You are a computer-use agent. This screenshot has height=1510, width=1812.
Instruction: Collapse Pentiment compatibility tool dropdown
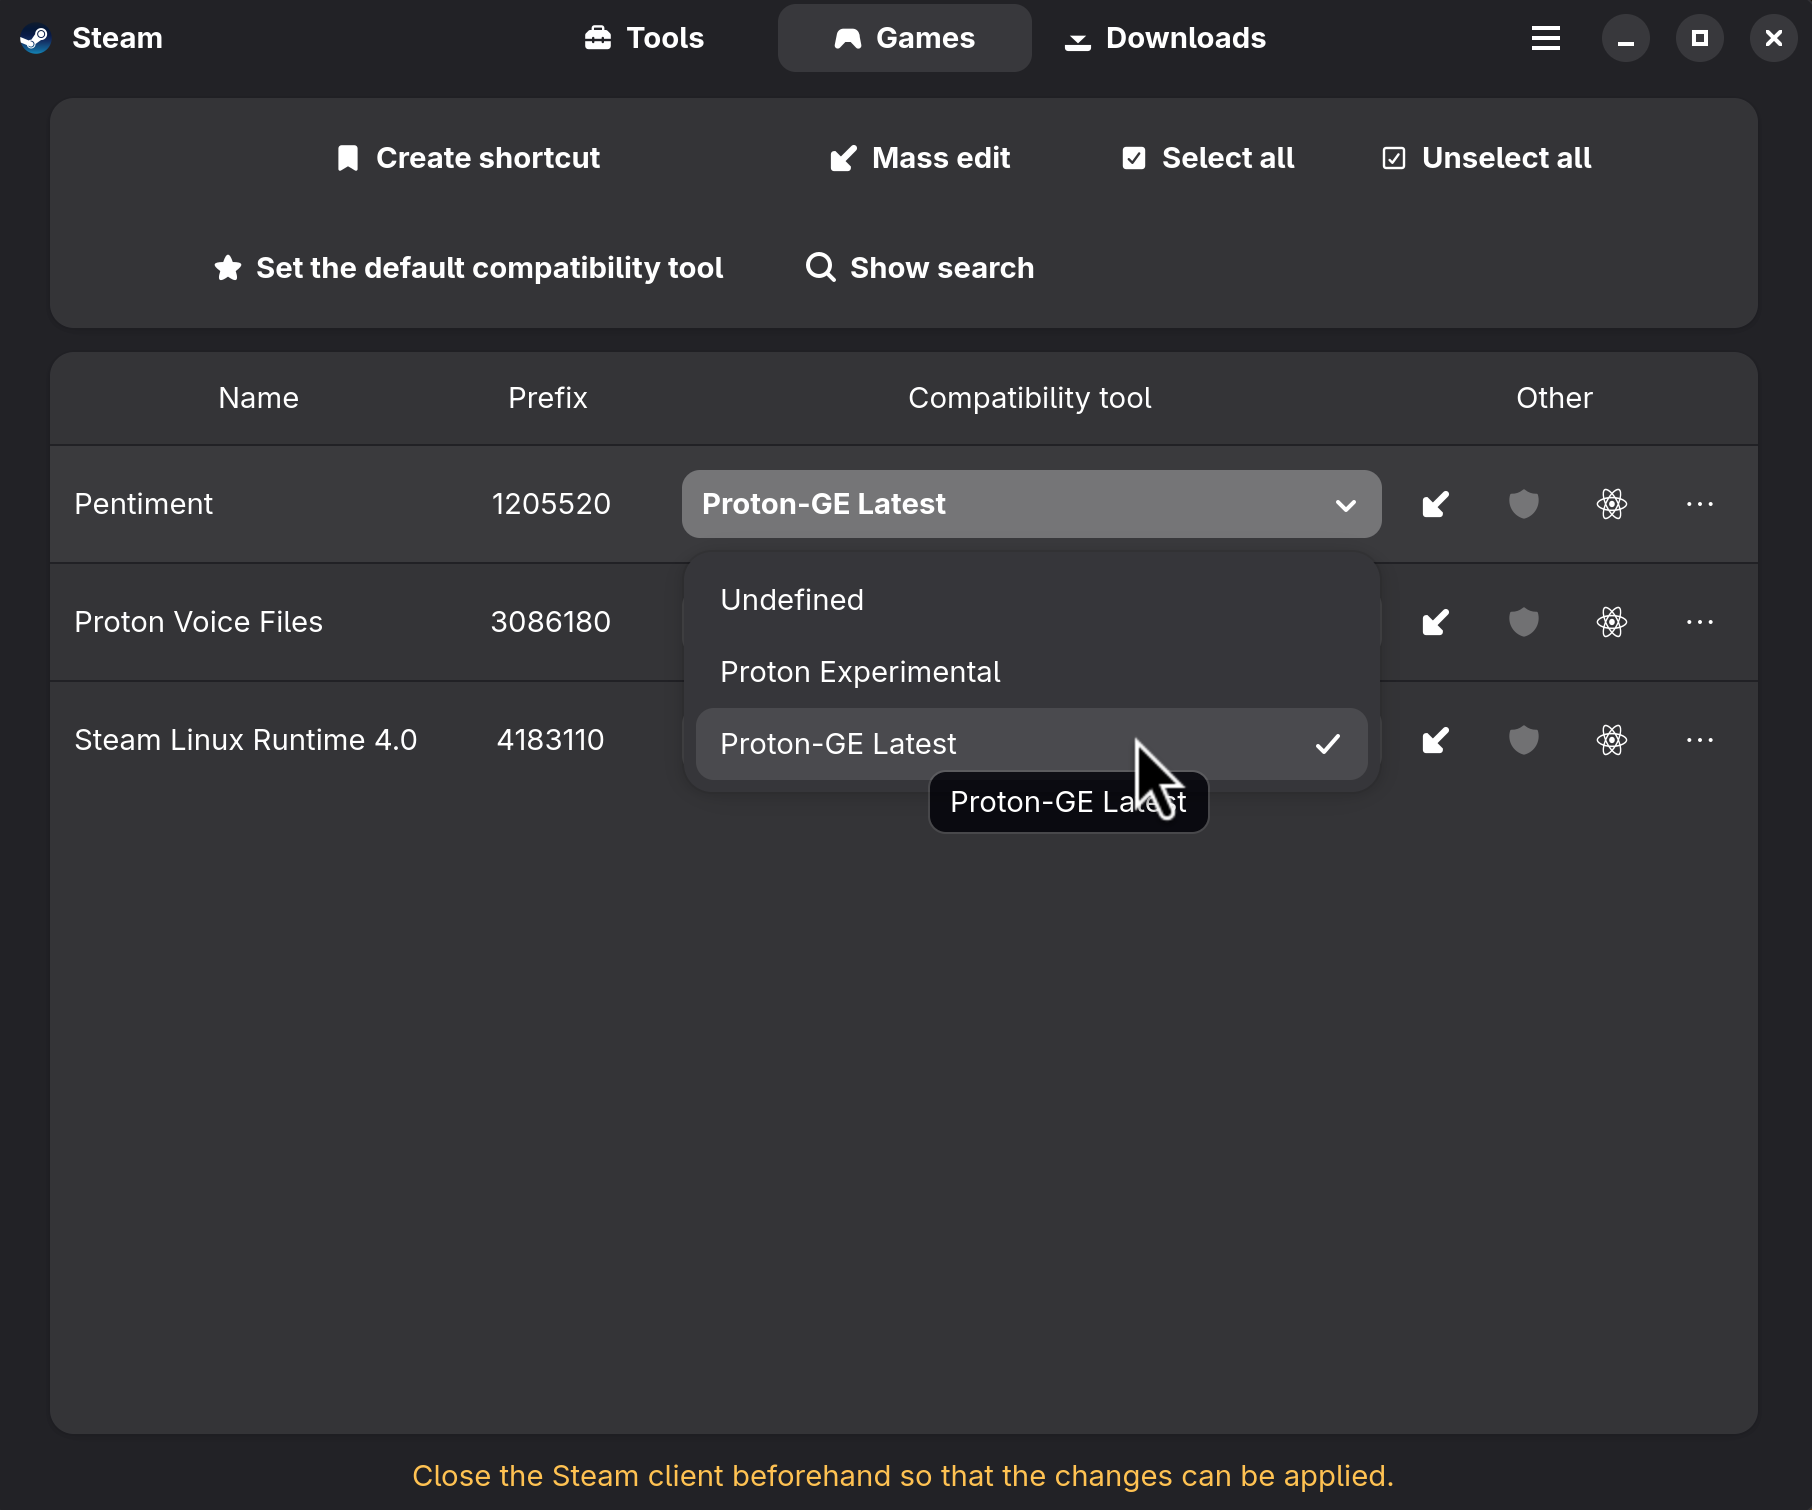point(1032,504)
